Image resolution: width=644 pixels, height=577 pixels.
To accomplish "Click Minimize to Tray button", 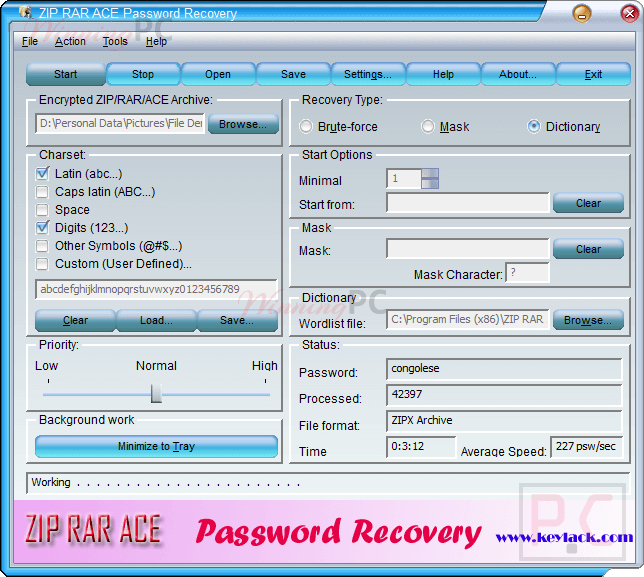I will (x=156, y=446).
